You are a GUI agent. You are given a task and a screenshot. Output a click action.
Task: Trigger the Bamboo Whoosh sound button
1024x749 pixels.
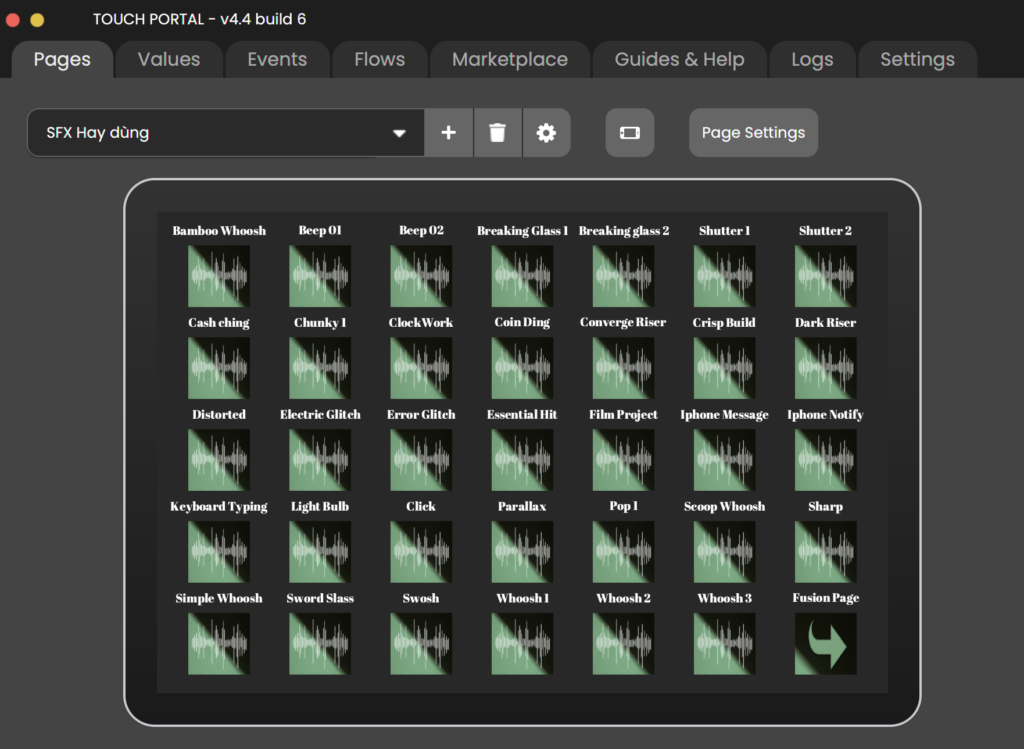click(x=219, y=276)
